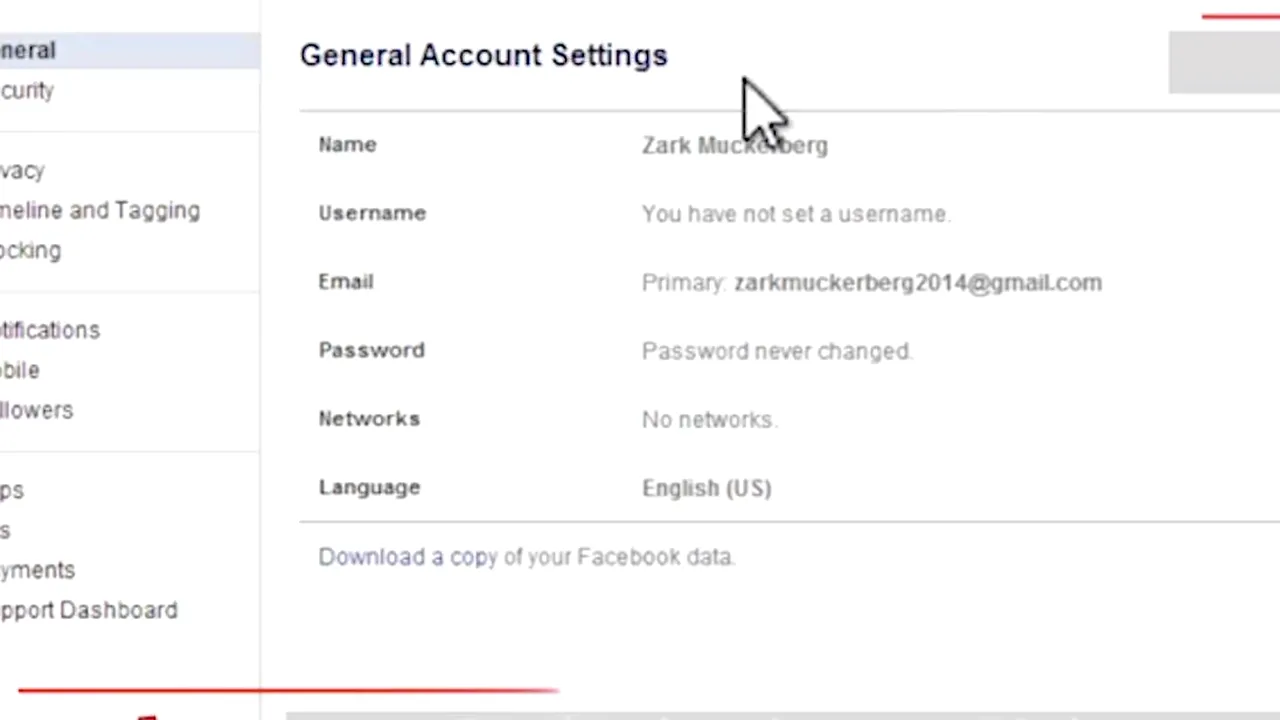Open the Followers settings section
1280x720 pixels.
[x=37, y=411]
